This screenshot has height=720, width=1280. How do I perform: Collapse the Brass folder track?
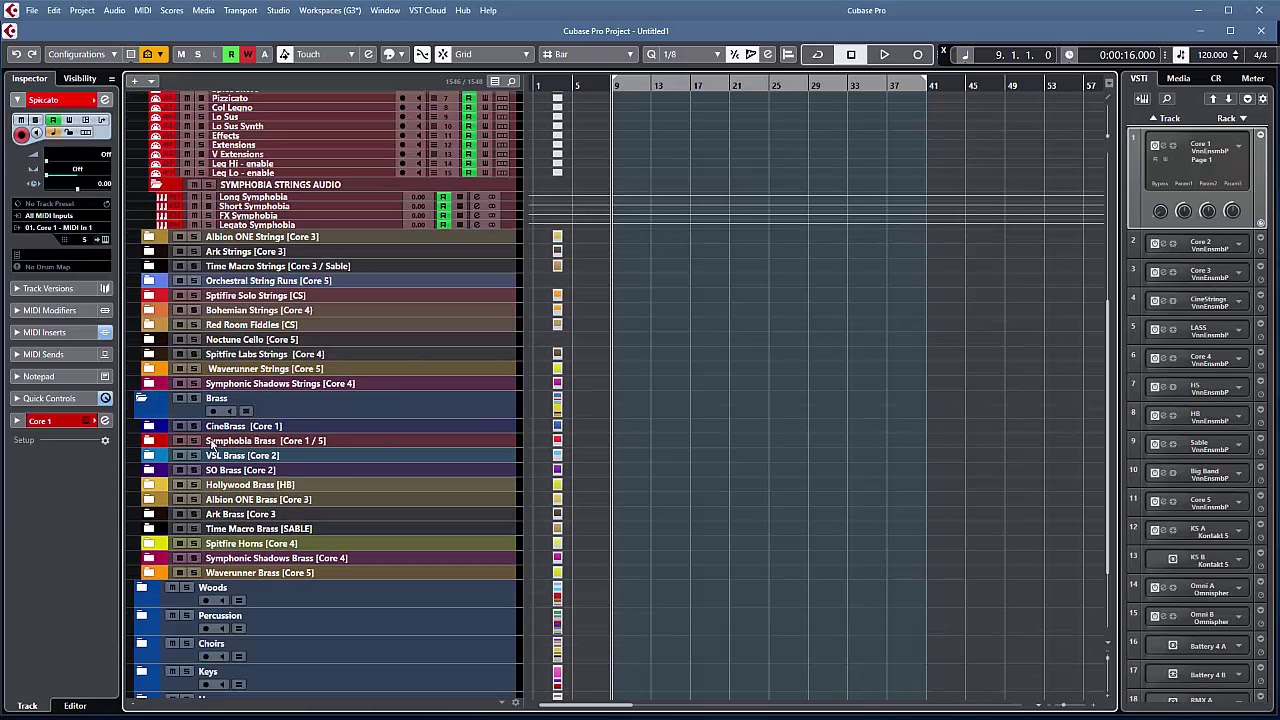point(141,398)
